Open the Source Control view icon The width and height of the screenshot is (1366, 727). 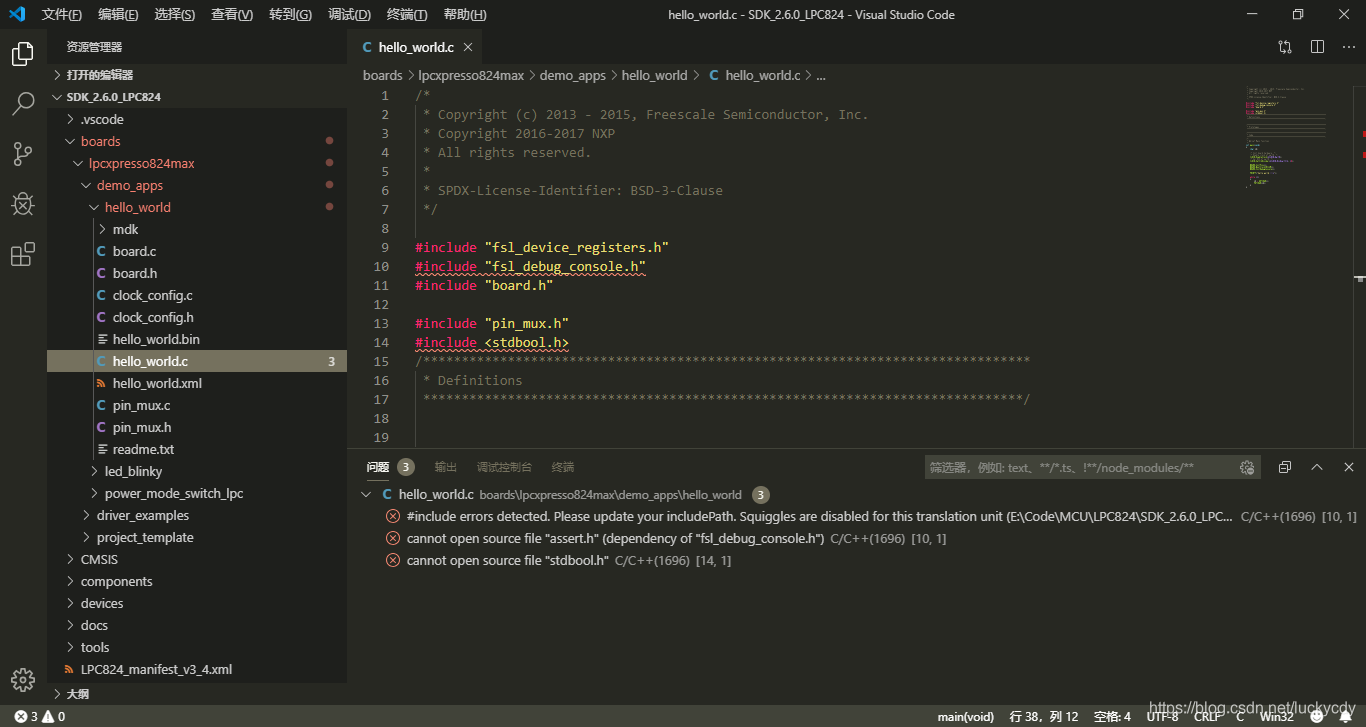click(23, 154)
